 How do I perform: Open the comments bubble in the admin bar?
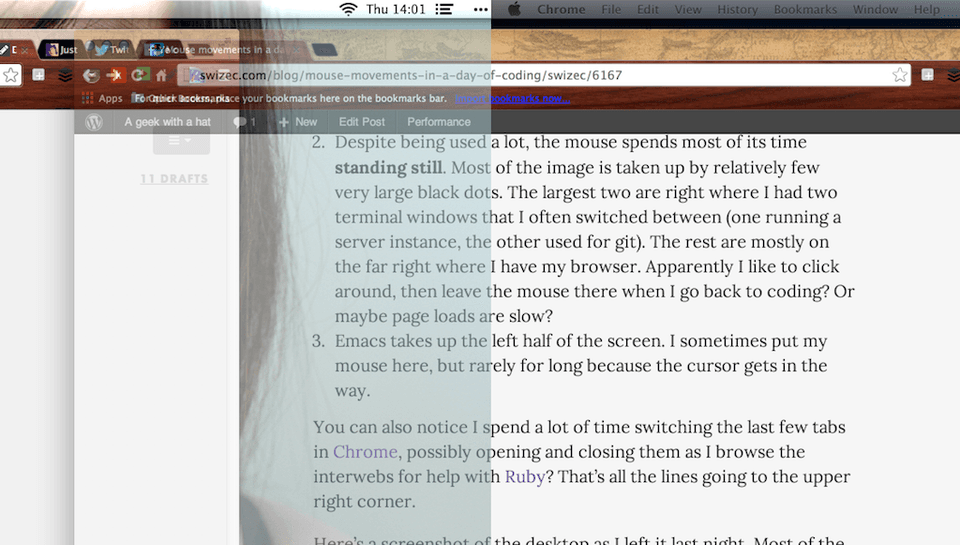click(244, 122)
